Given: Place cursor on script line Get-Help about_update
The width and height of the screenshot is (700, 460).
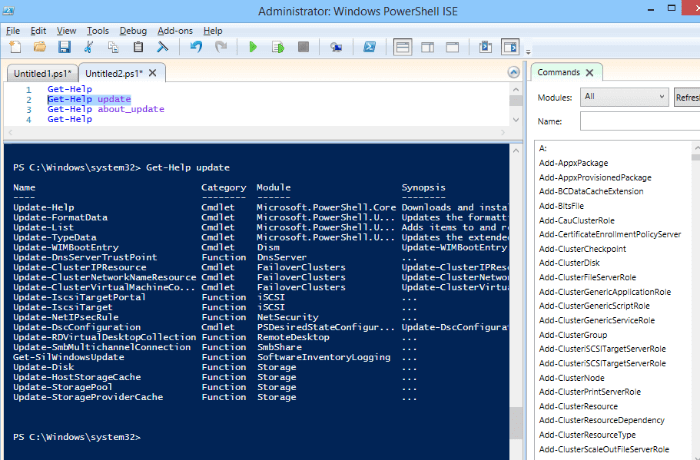Looking at the screenshot, I should click(106, 109).
